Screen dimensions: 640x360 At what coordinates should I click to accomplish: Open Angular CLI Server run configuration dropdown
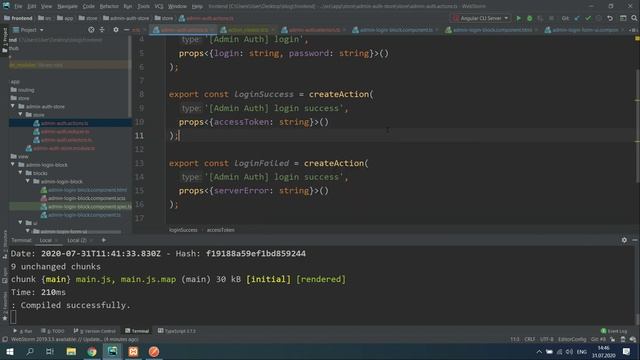click(x=482, y=18)
